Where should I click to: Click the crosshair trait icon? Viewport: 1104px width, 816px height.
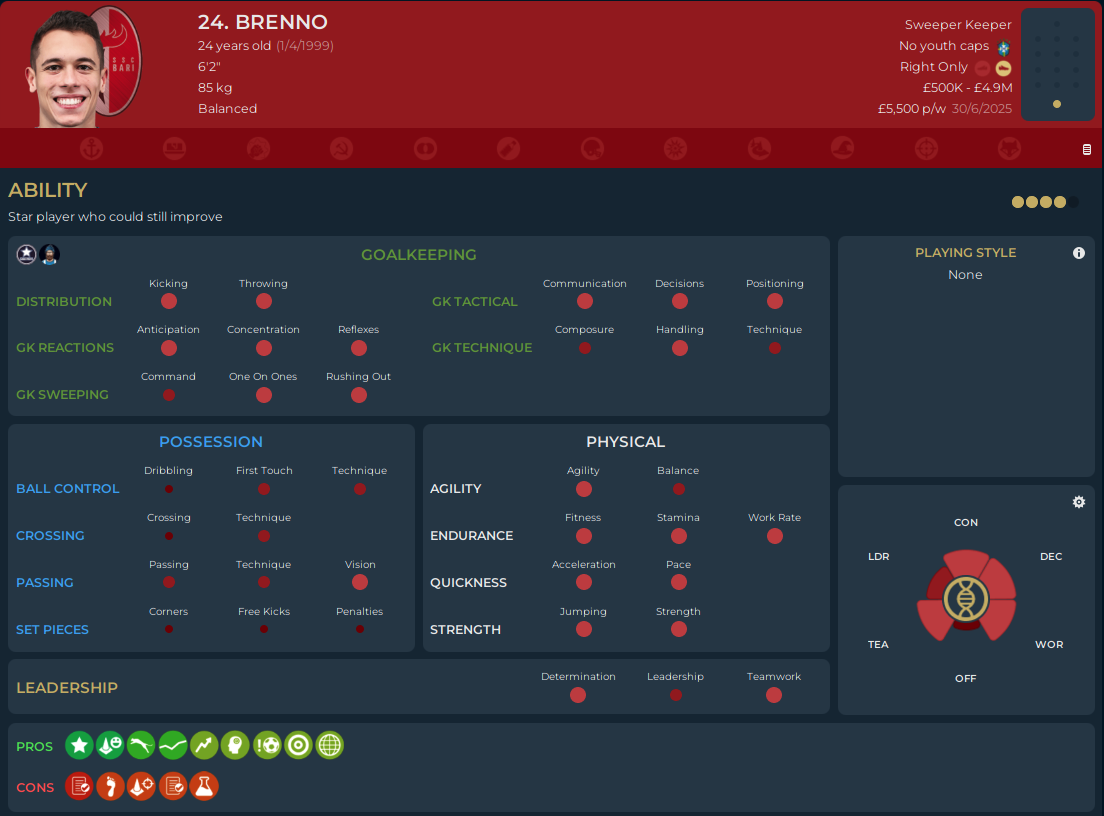coord(926,149)
